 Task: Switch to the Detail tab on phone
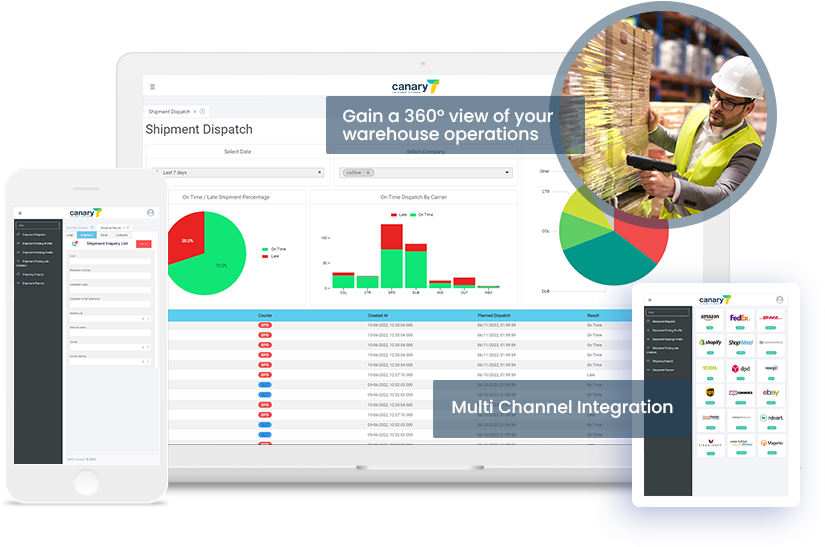coord(104,235)
